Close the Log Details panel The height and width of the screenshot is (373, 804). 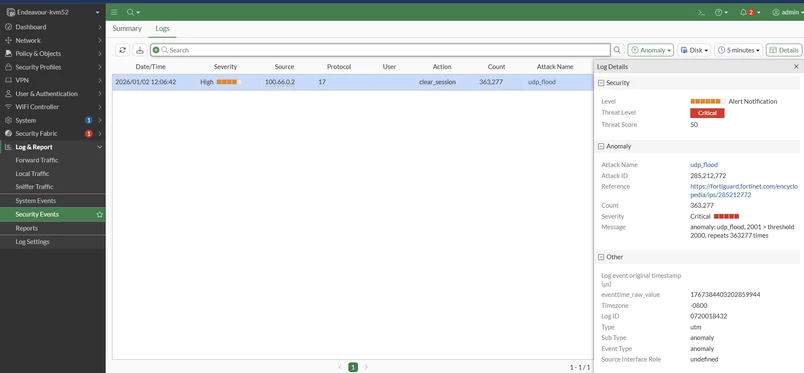click(796, 67)
